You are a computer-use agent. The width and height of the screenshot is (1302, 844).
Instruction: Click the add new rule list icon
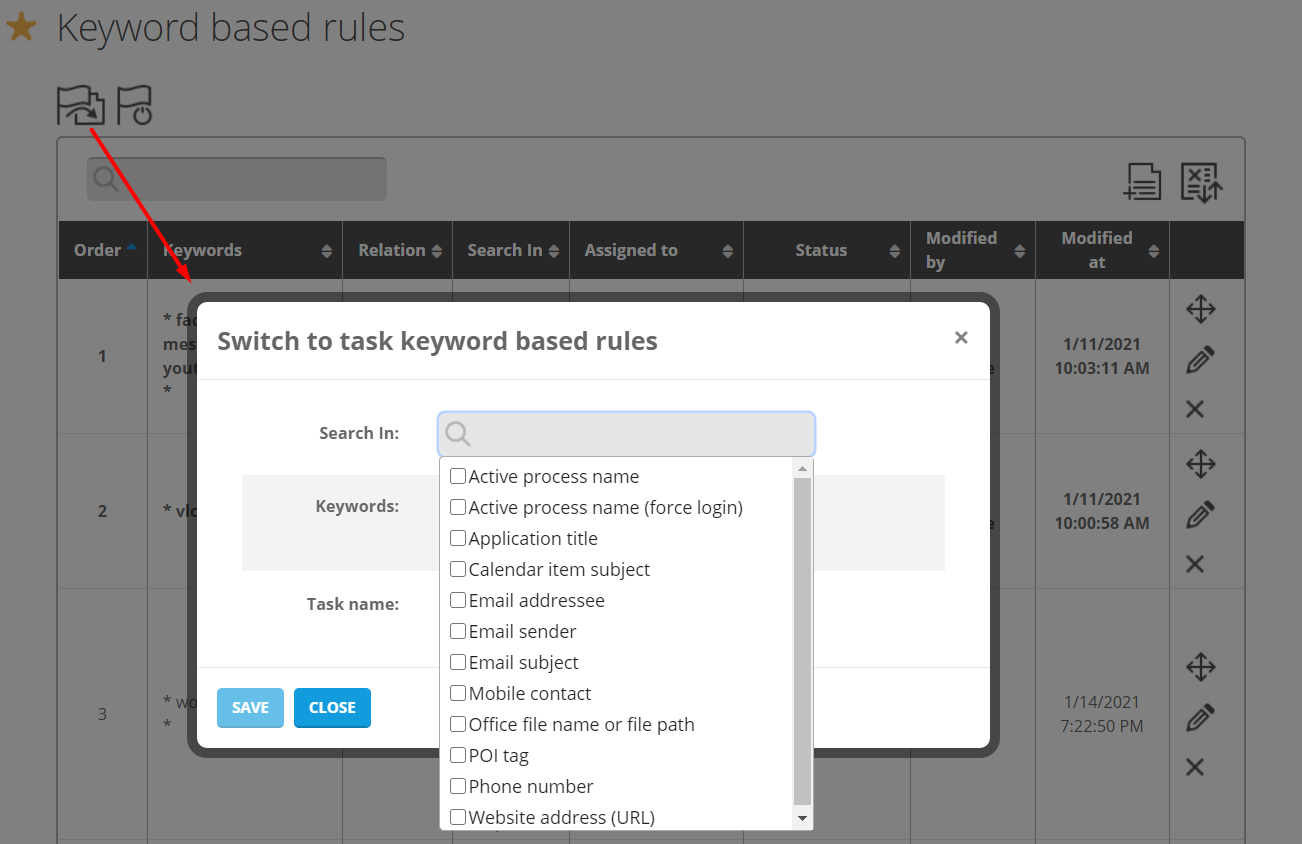coord(1142,182)
